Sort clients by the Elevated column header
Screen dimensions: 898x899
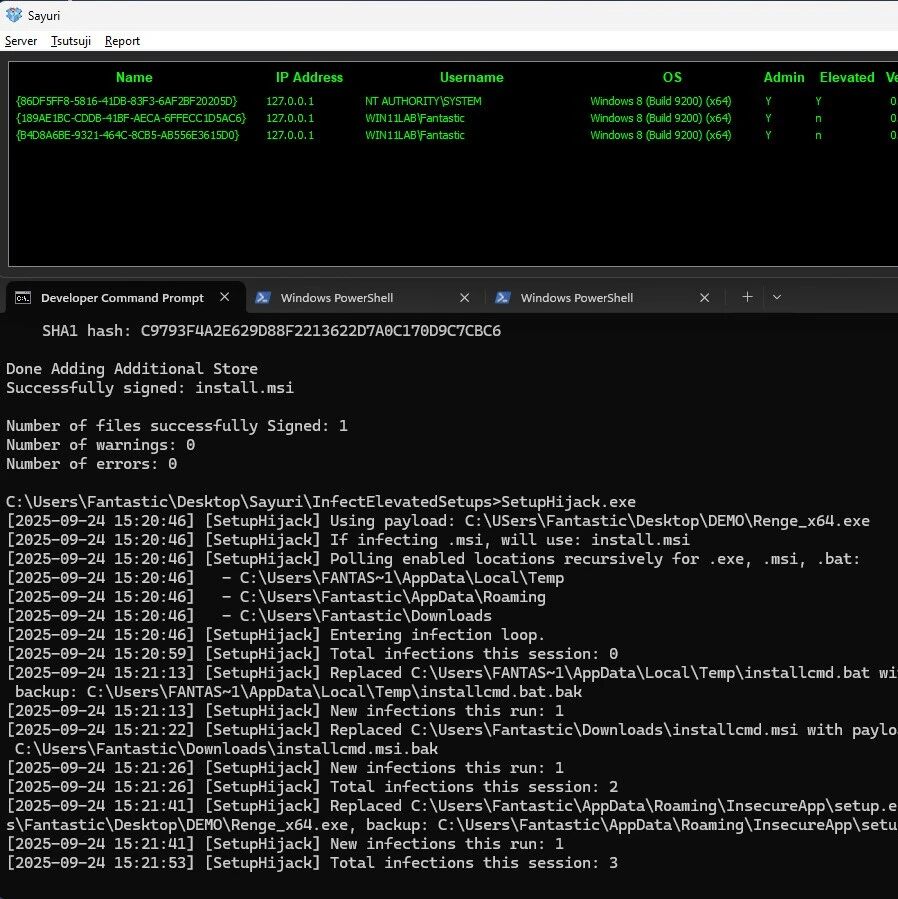(x=847, y=77)
